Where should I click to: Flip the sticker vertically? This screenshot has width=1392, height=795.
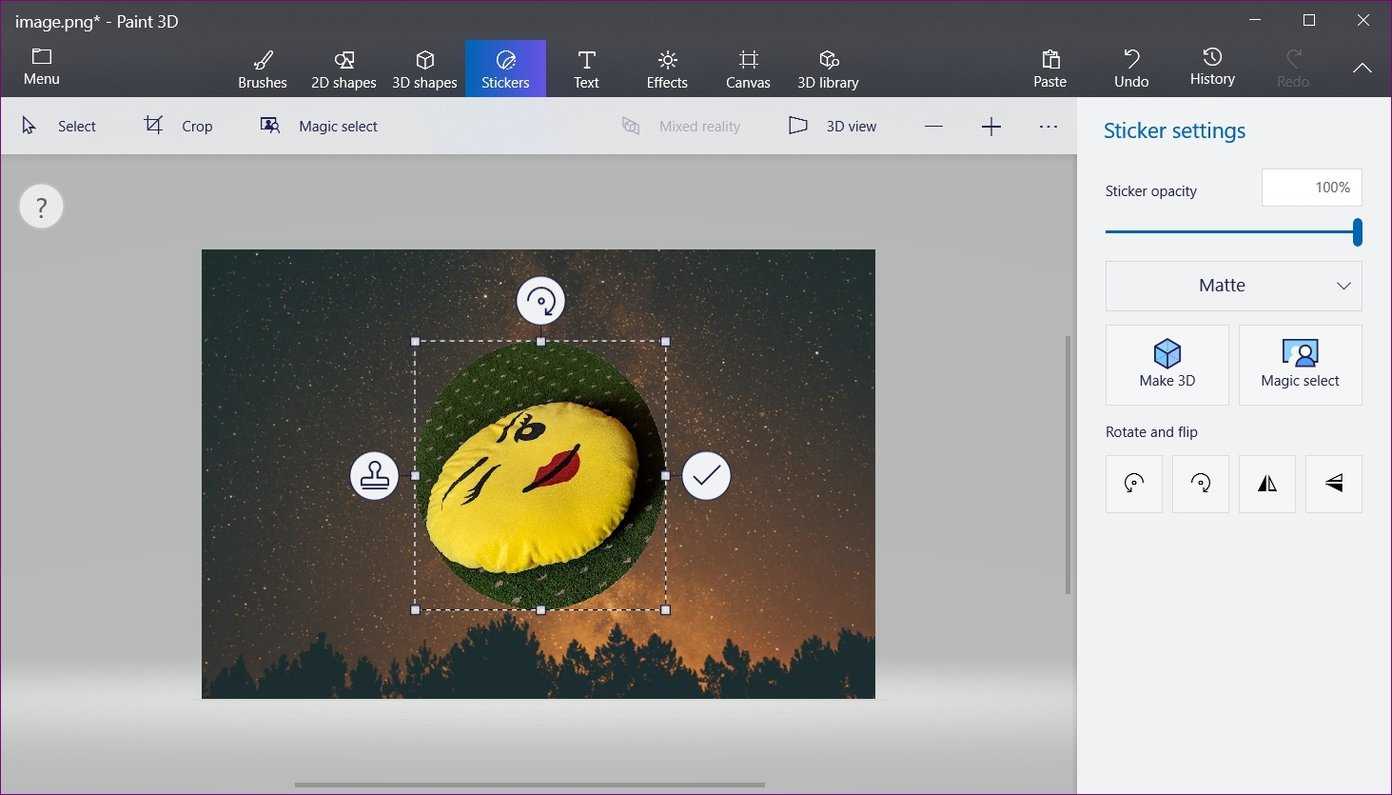(x=1333, y=484)
